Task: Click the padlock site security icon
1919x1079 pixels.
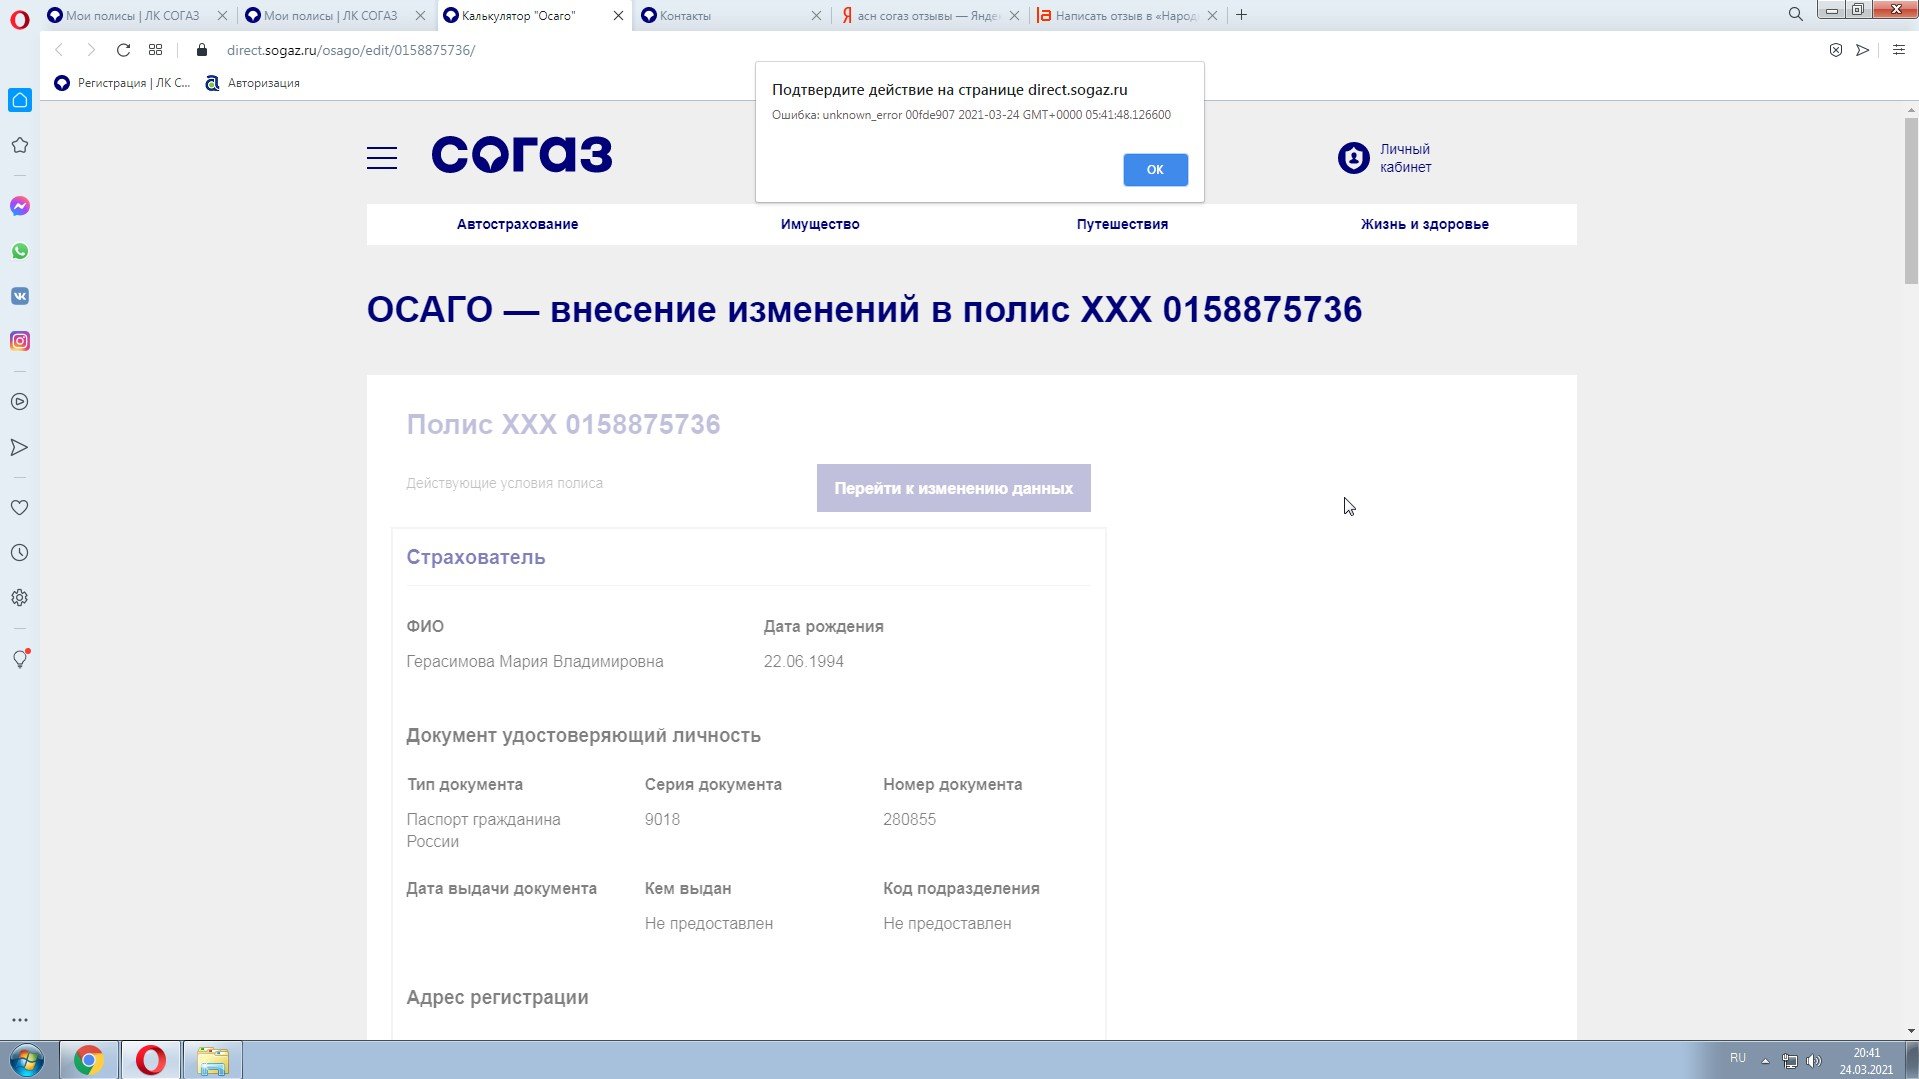Action: [202, 50]
